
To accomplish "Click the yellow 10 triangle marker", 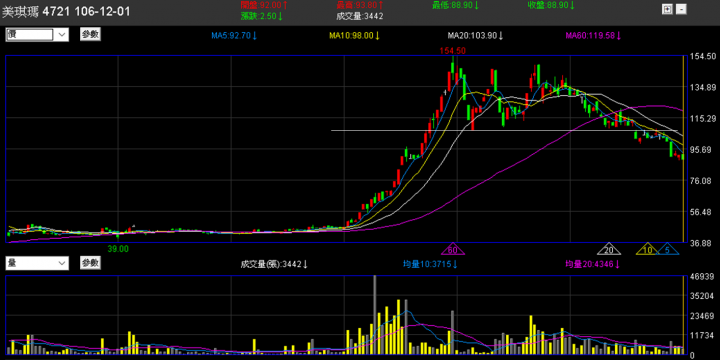I will 647,249.
